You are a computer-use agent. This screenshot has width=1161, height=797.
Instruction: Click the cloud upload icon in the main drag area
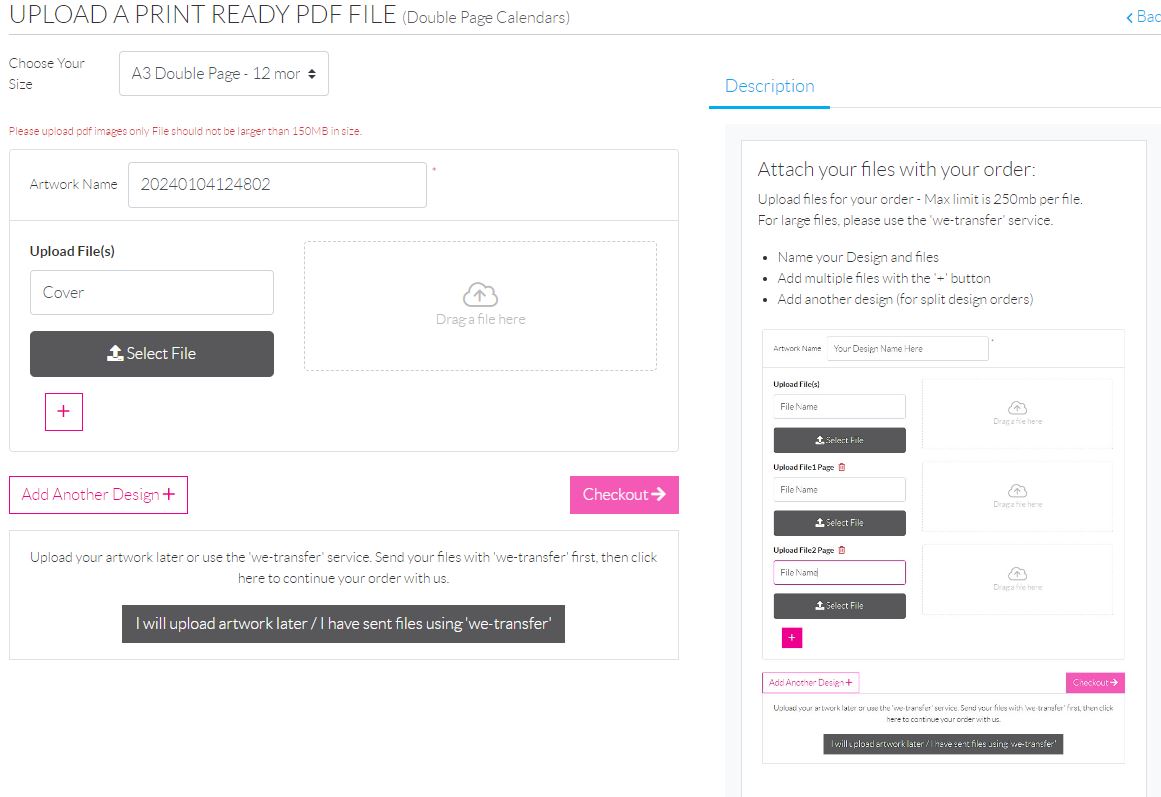(x=480, y=294)
